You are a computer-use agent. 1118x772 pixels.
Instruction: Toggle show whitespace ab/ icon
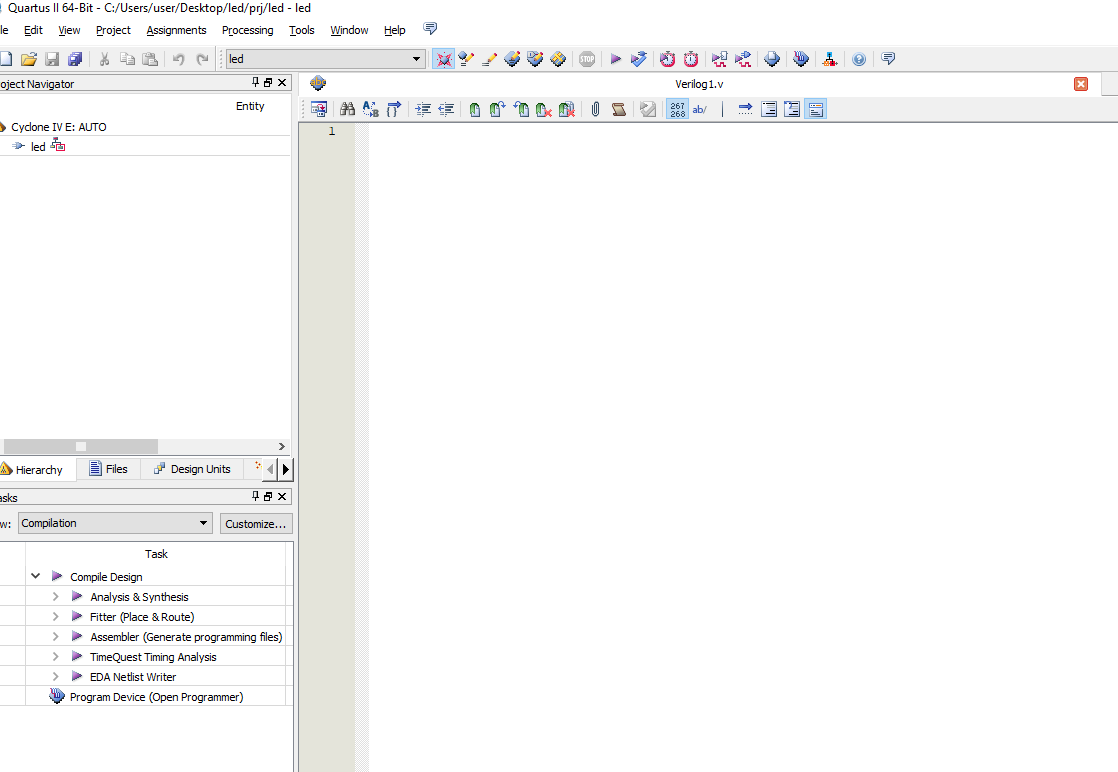point(699,109)
